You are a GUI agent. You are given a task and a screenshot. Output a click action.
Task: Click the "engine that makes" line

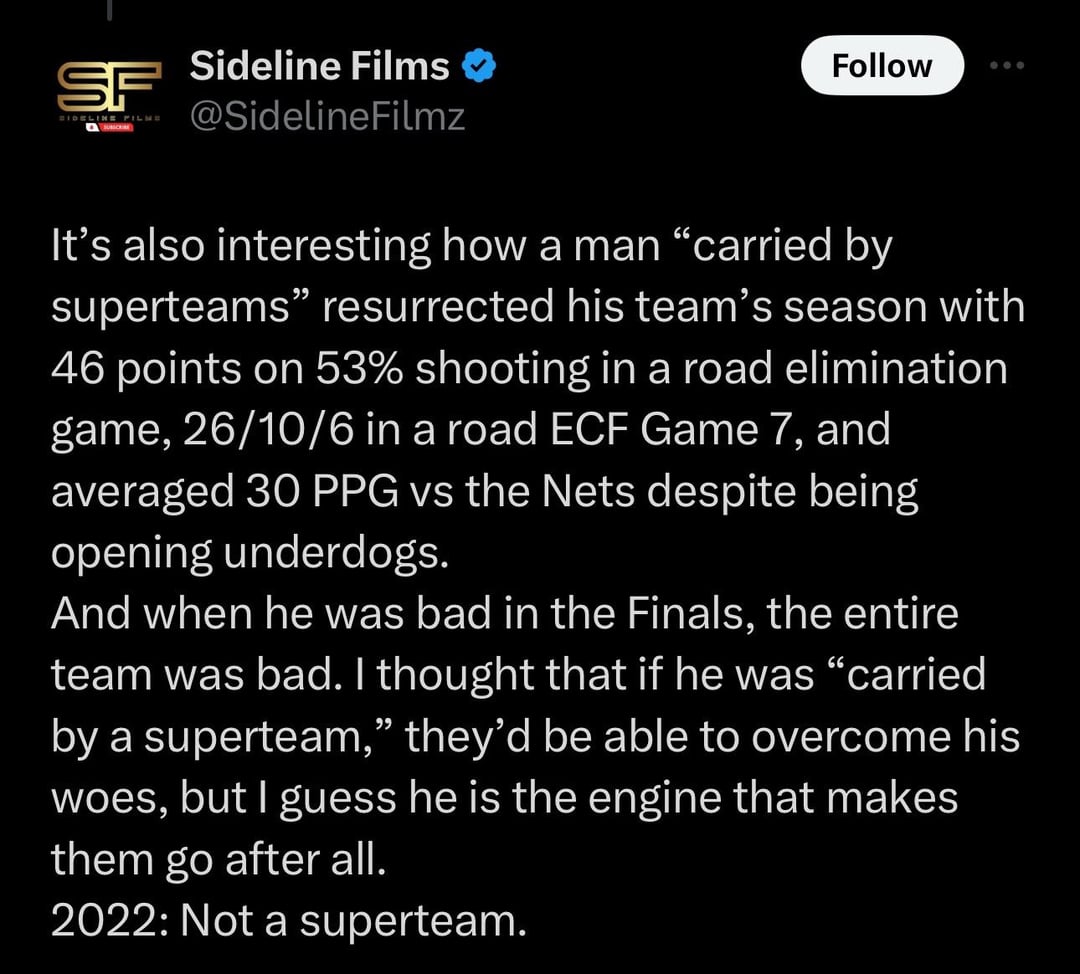pos(504,797)
